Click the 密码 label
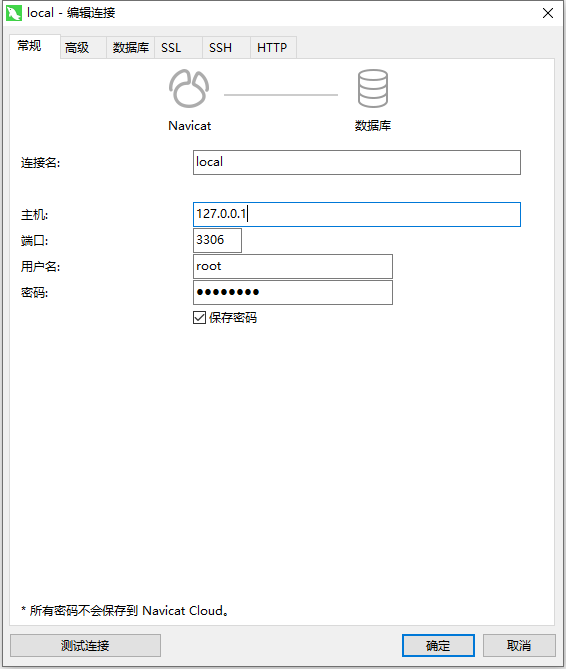This screenshot has width=566, height=669. point(35,293)
